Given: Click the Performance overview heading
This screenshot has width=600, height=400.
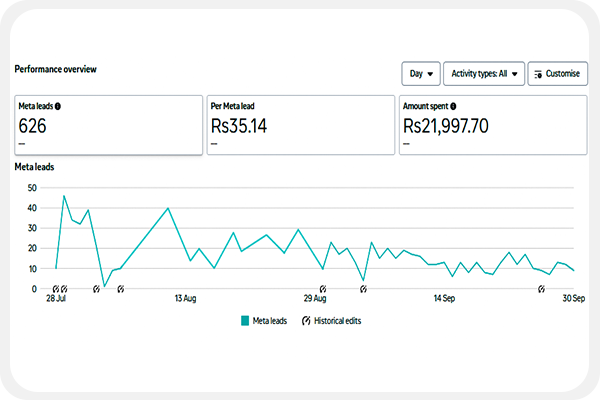Looking at the screenshot, I should pos(55,70).
